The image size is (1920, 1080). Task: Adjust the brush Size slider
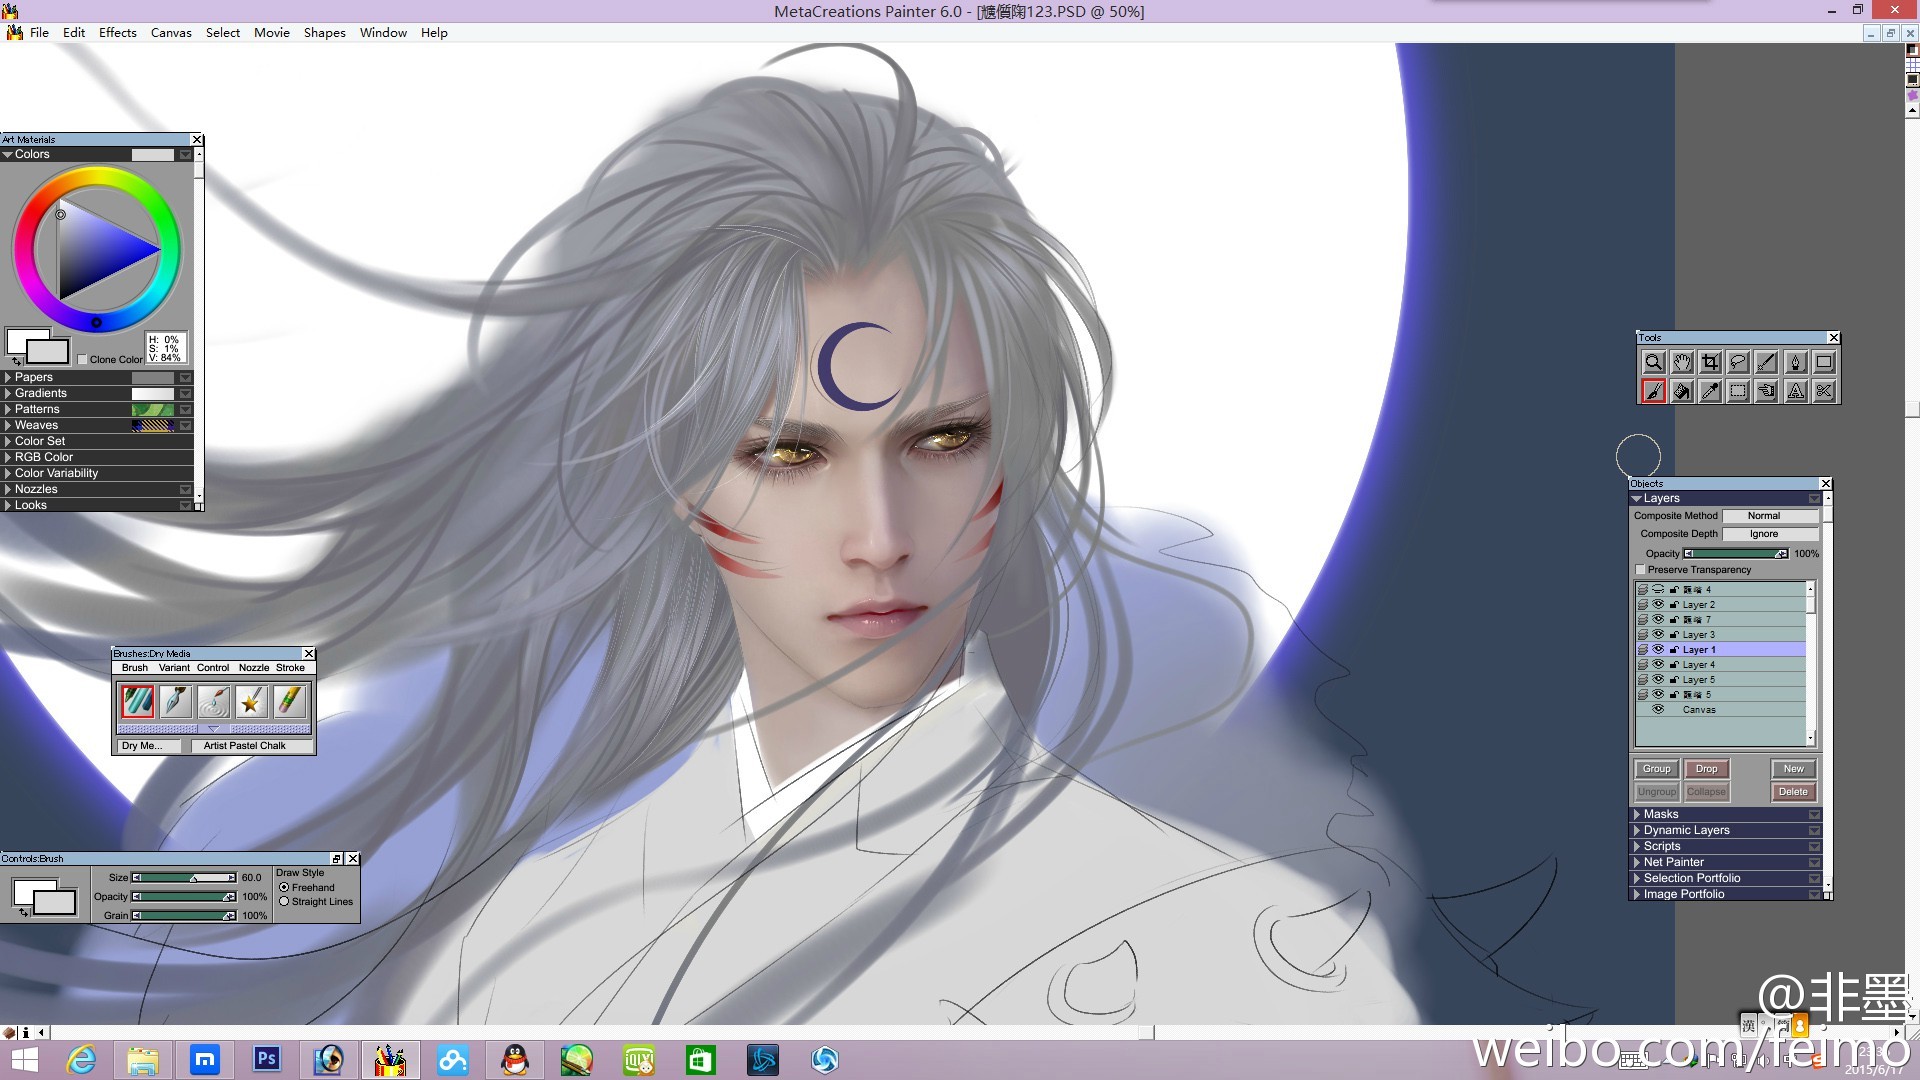pos(184,878)
